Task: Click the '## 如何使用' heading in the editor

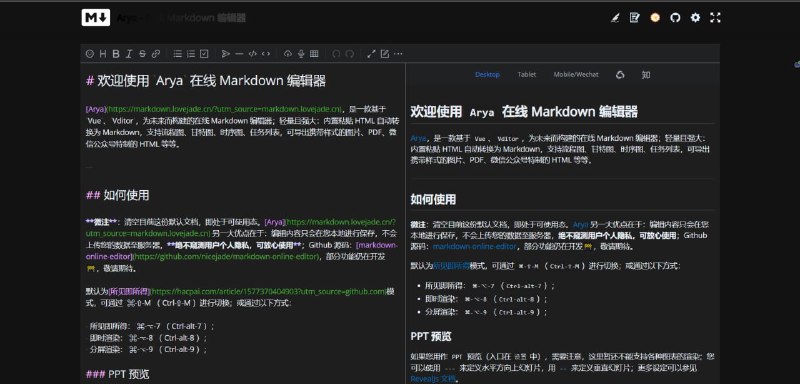Action: pyautogui.click(x=117, y=195)
